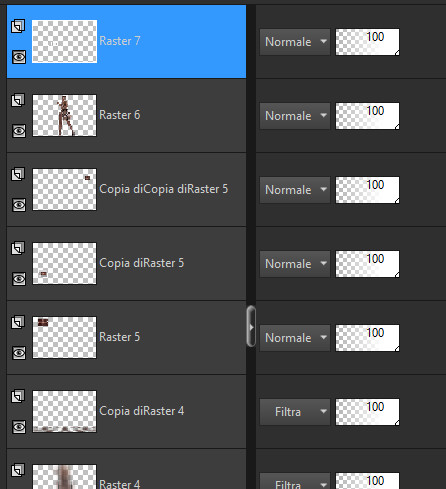Hide the Raster 7 layer with eye icon
Image resolution: width=446 pixels, height=489 pixels.
pyautogui.click(x=19, y=57)
